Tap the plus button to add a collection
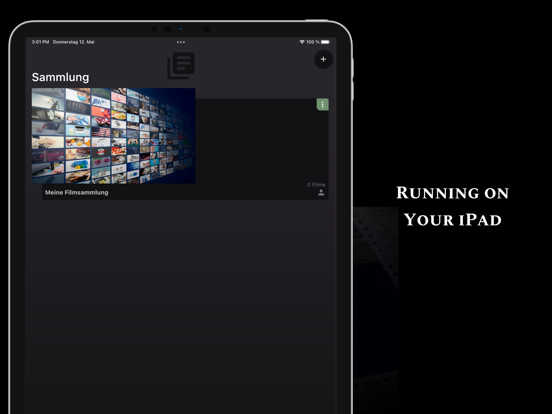 [x=323, y=59]
